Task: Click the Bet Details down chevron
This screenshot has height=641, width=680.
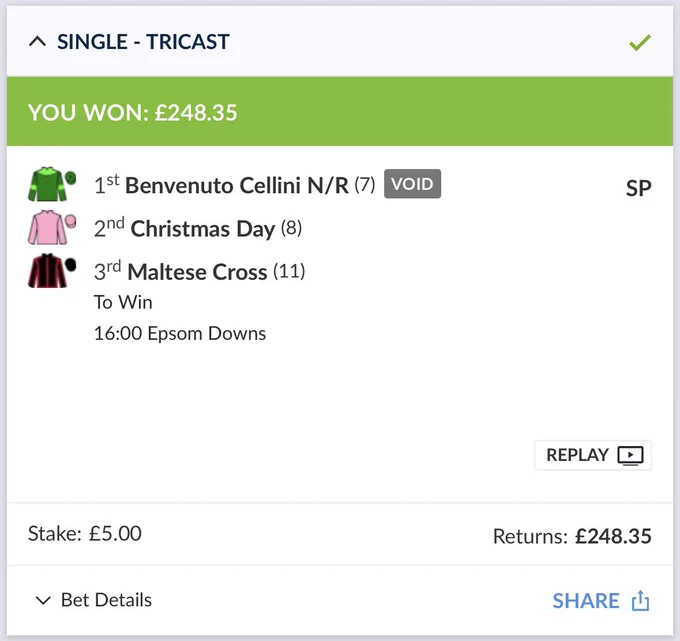Action: coord(43,601)
